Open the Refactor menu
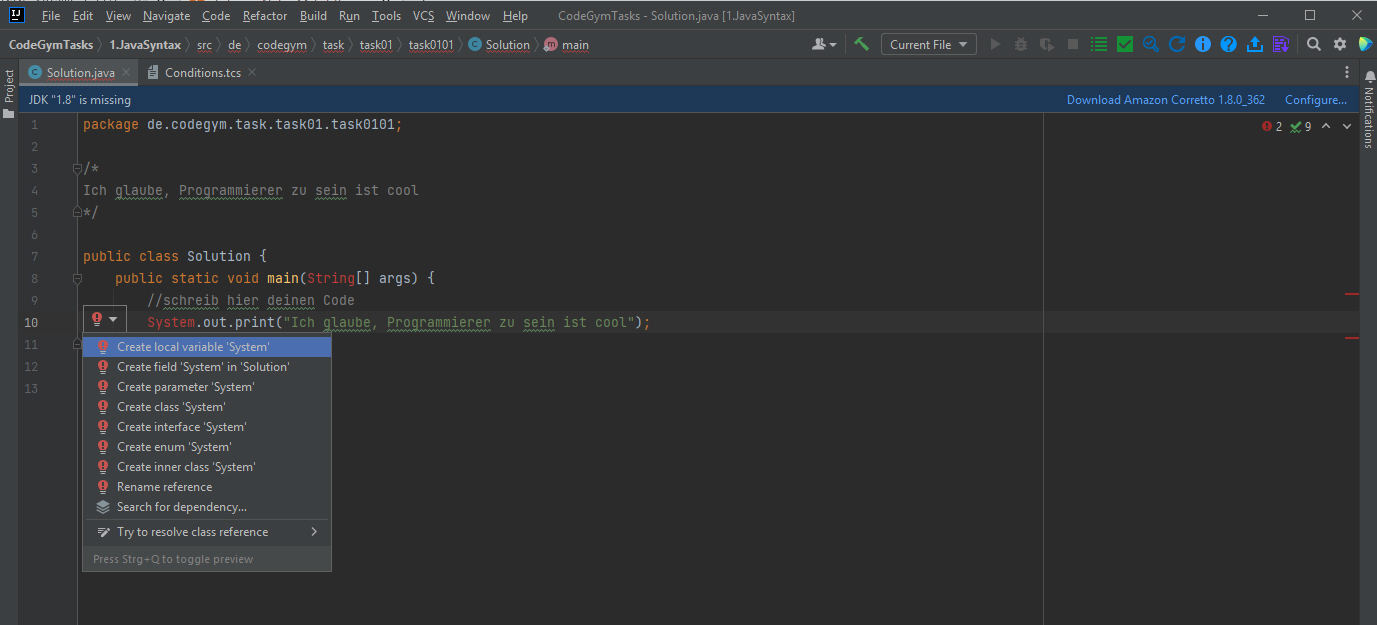 click(x=264, y=16)
